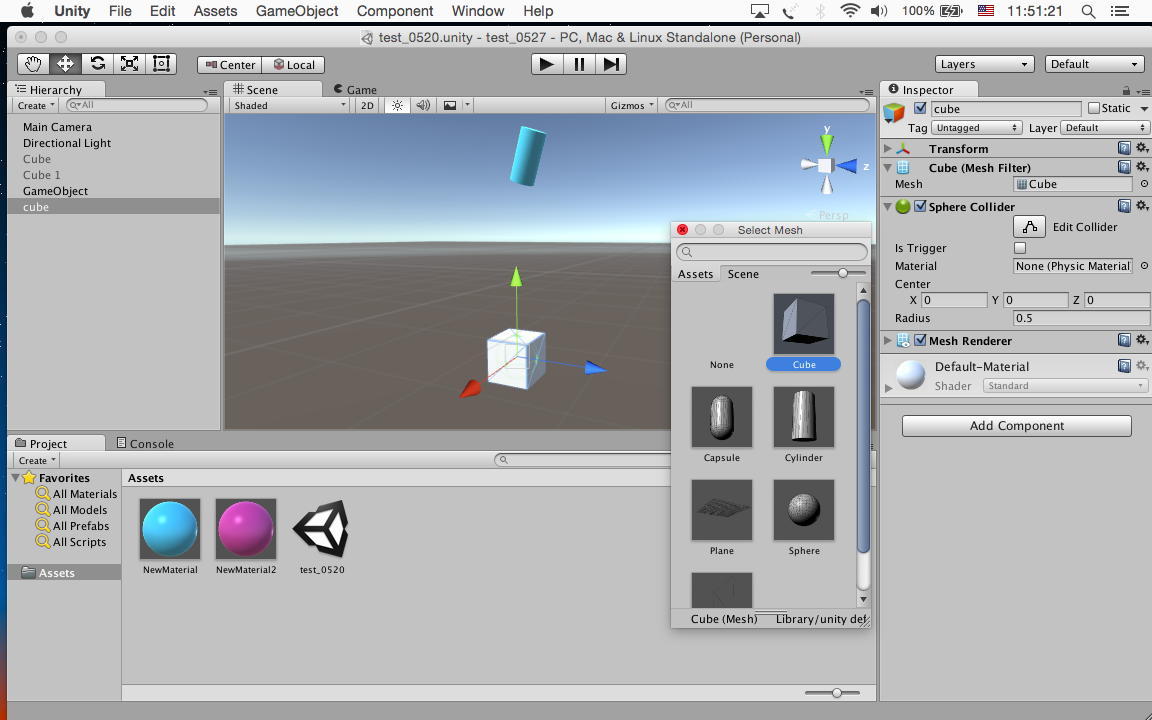
Task: Click scene gizmo Y axis cone
Action: tap(827, 142)
